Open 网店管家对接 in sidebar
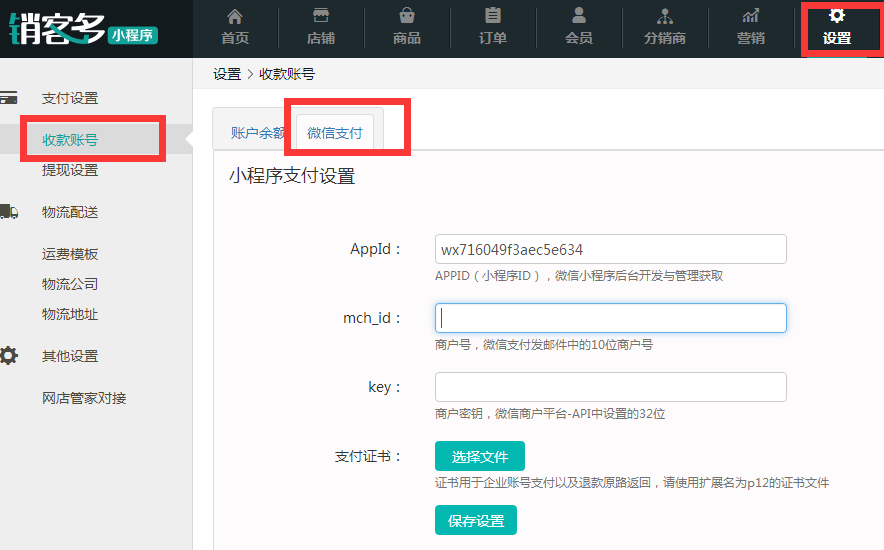The width and height of the screenshot is (884, 550). (84, 398)
